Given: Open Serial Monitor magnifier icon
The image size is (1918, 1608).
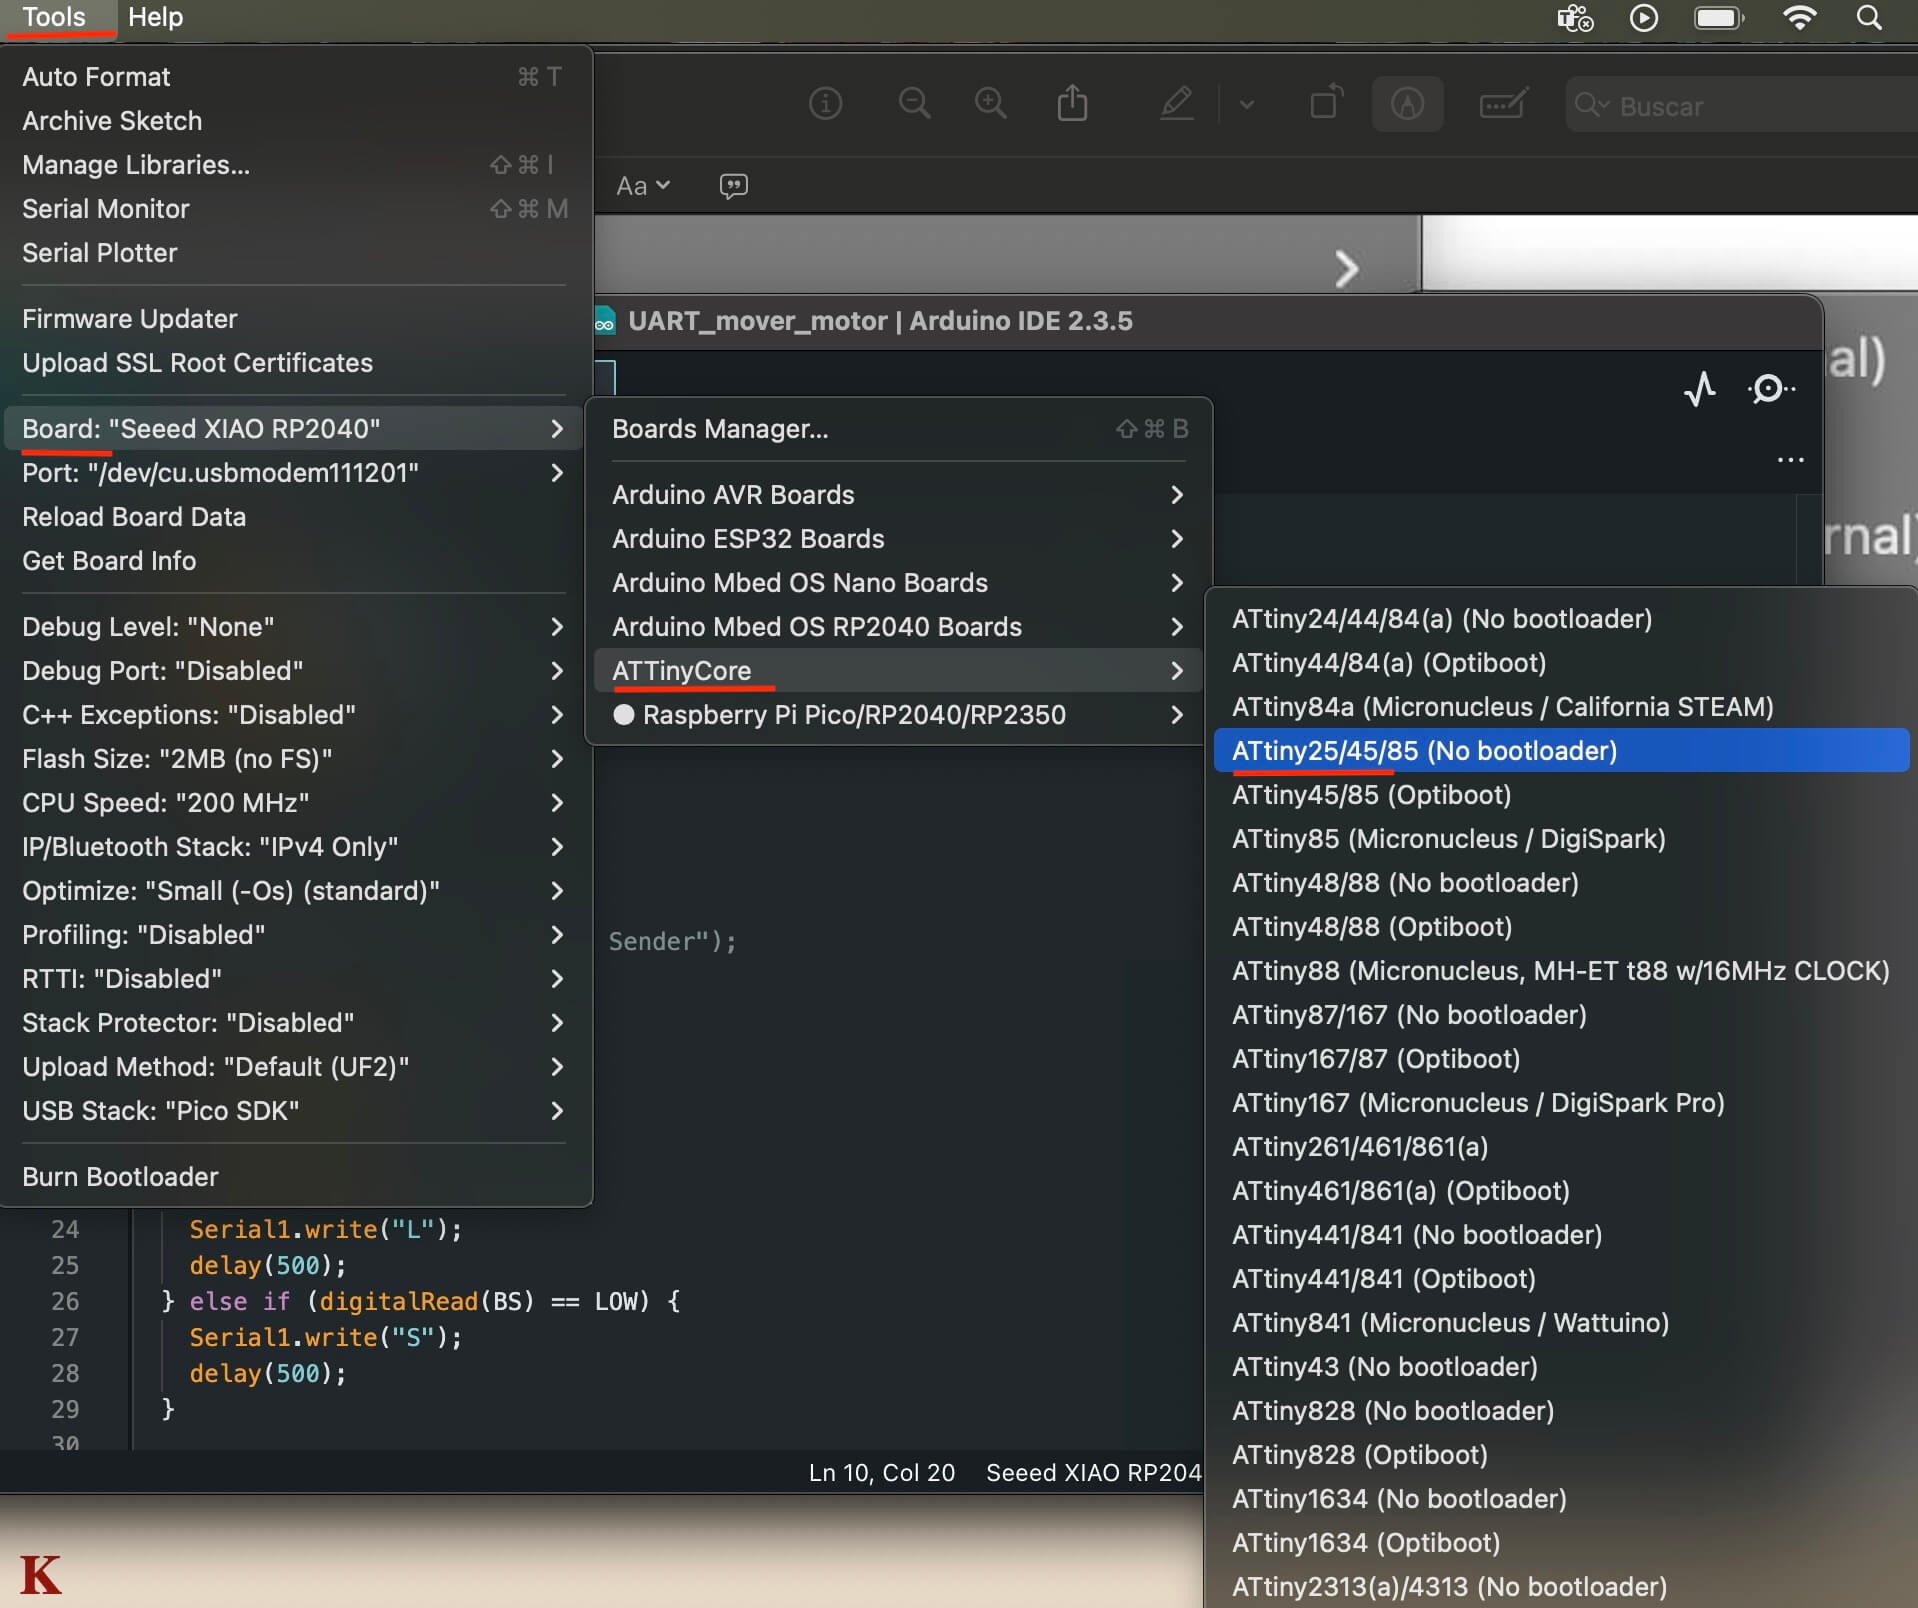Looking at the screenshot, I should pyautogui.click(x=1770, y=388).
